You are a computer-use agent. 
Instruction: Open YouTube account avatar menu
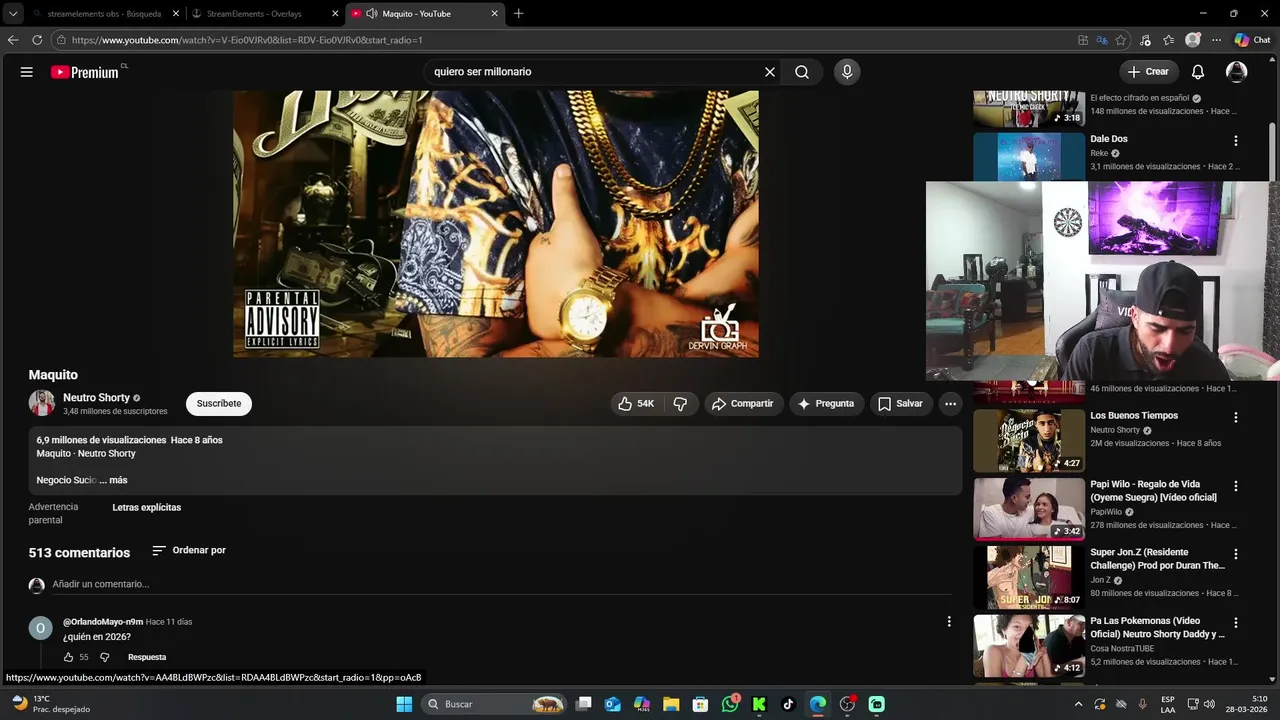[x=1237, y=72]
